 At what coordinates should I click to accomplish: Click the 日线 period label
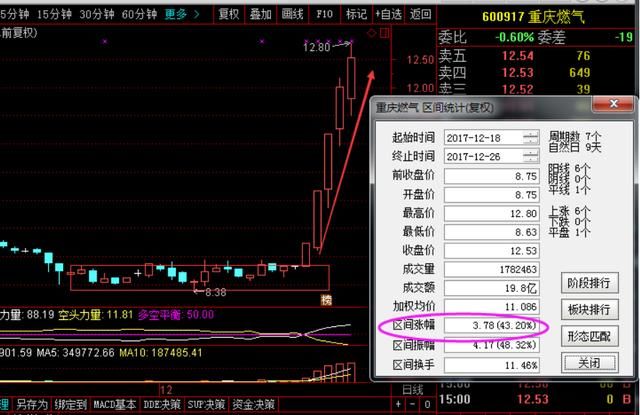coord(413,390)
